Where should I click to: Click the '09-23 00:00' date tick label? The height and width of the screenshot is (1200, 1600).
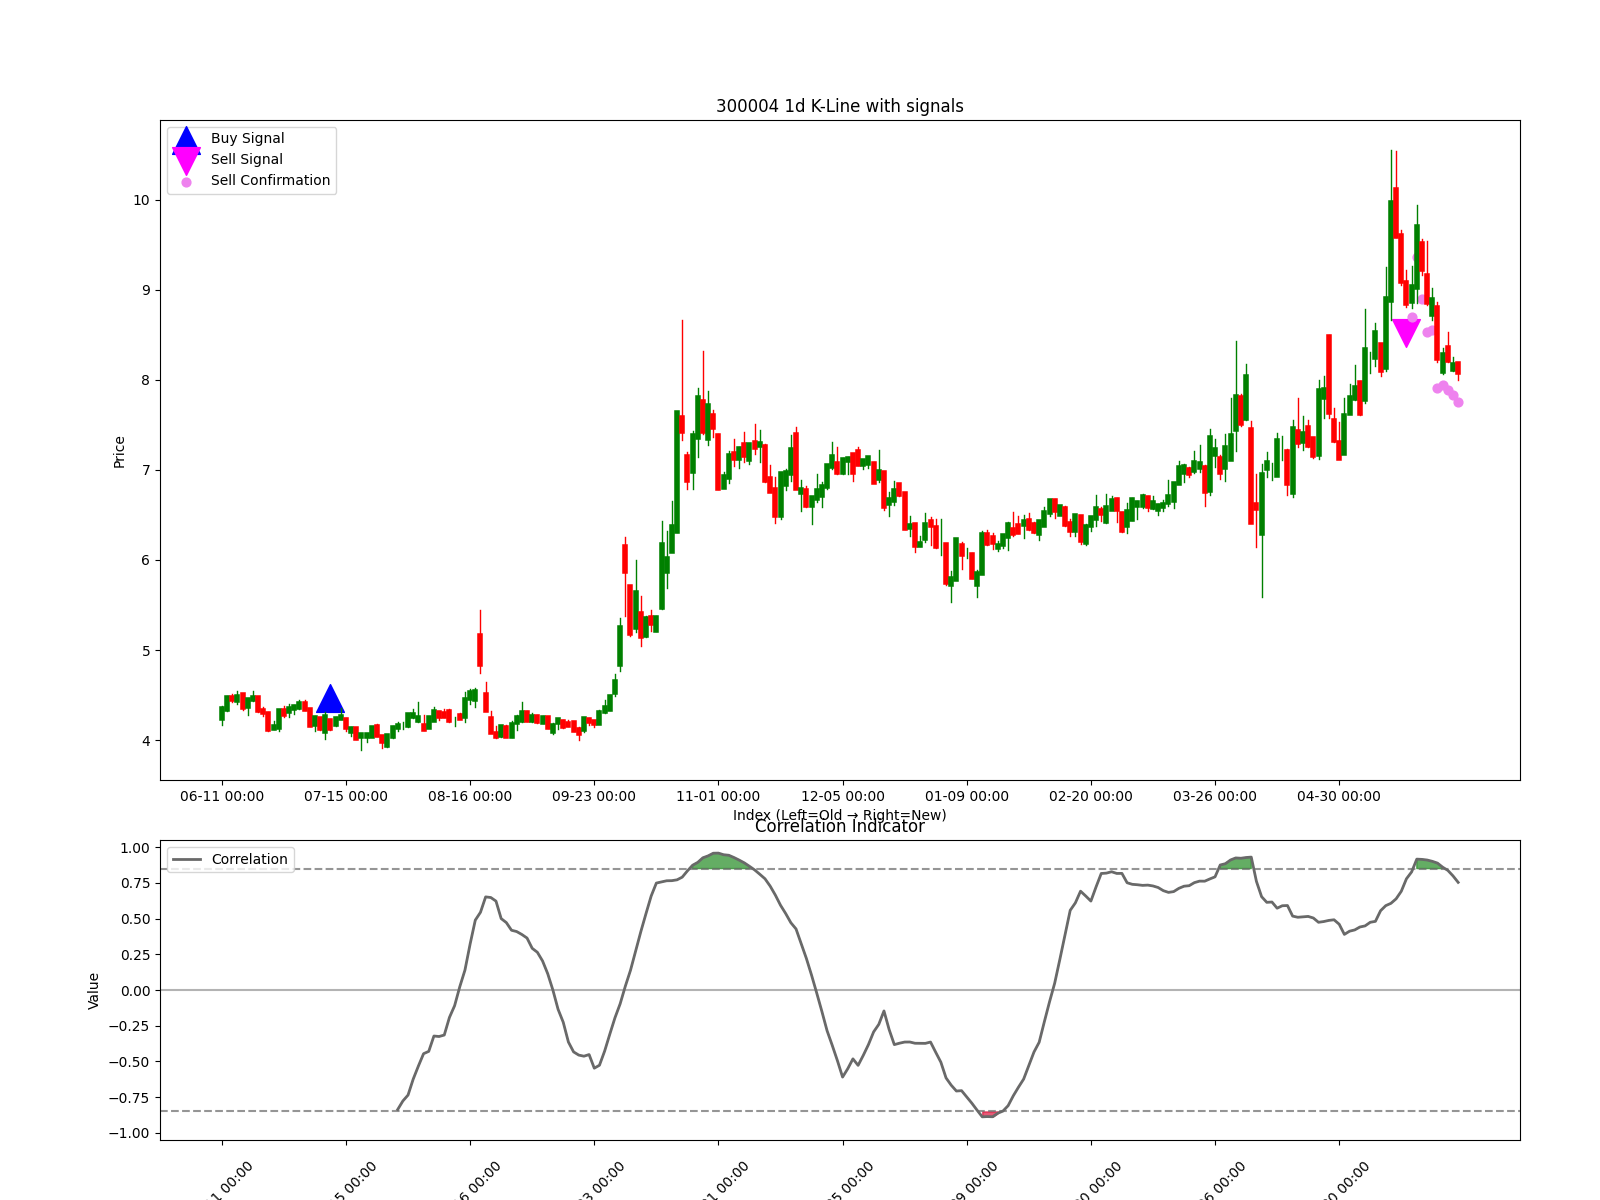[594, 797]
